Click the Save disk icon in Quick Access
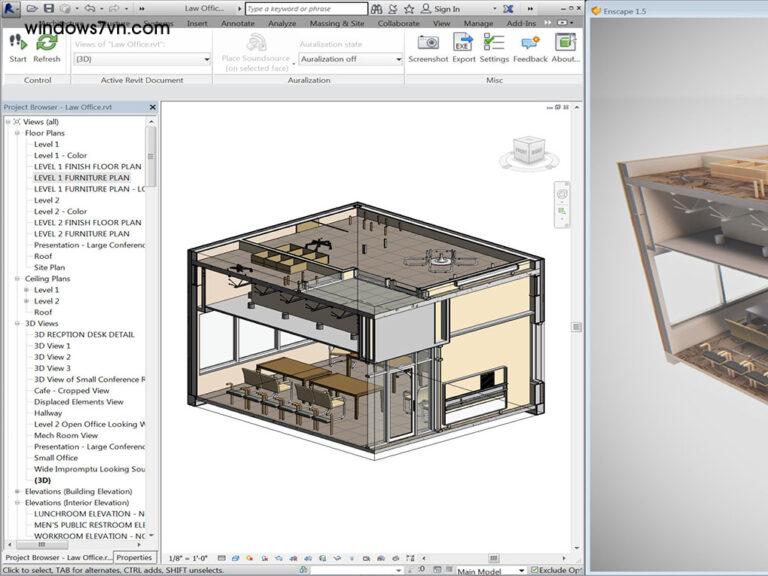 [x=48, y=8]
